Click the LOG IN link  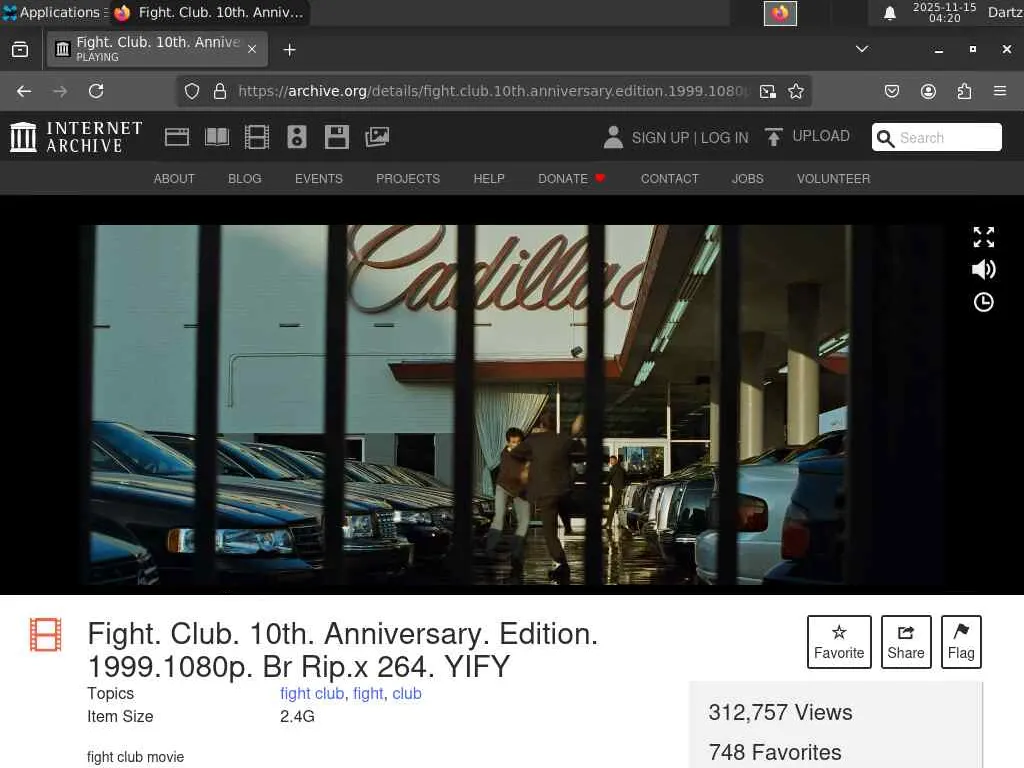pos(724,138)
